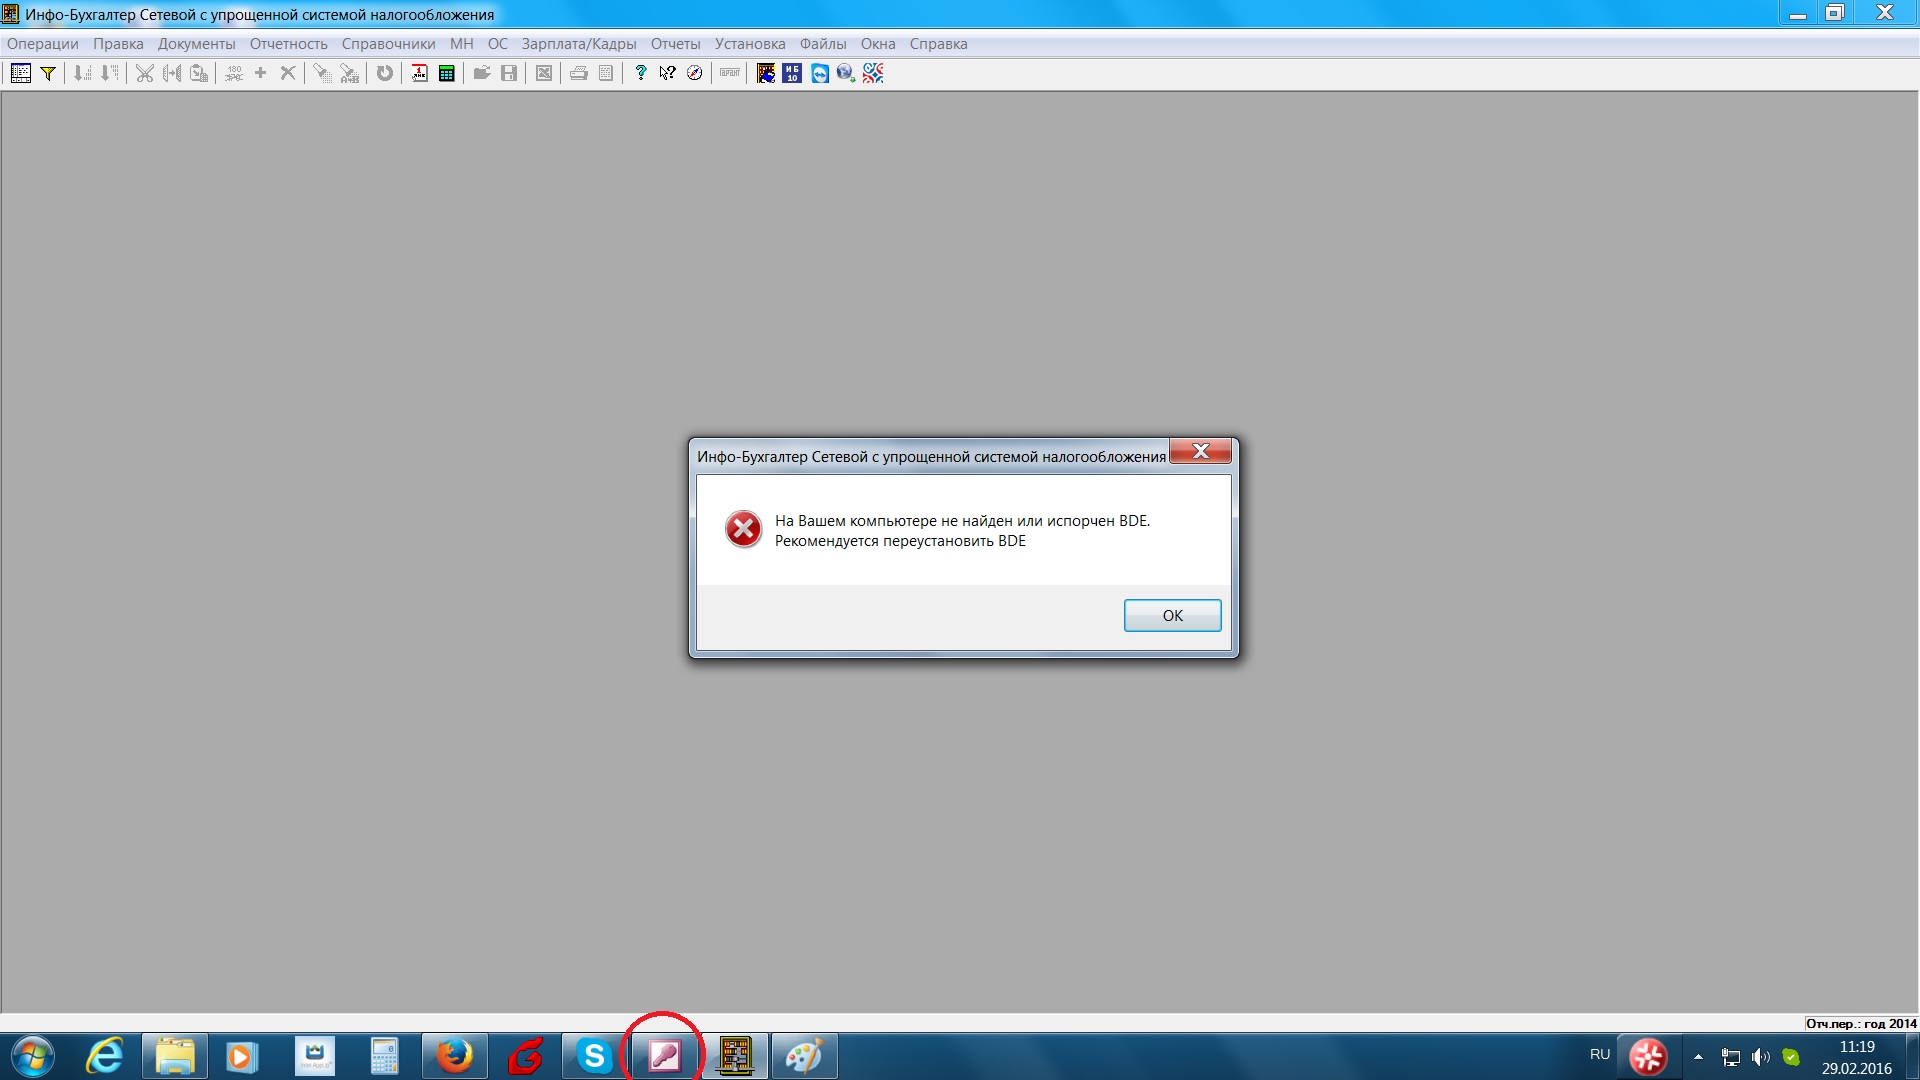Click the flashlight search icon
The width and height of the screenshot is (1920, 1080).
pos(322,73)
